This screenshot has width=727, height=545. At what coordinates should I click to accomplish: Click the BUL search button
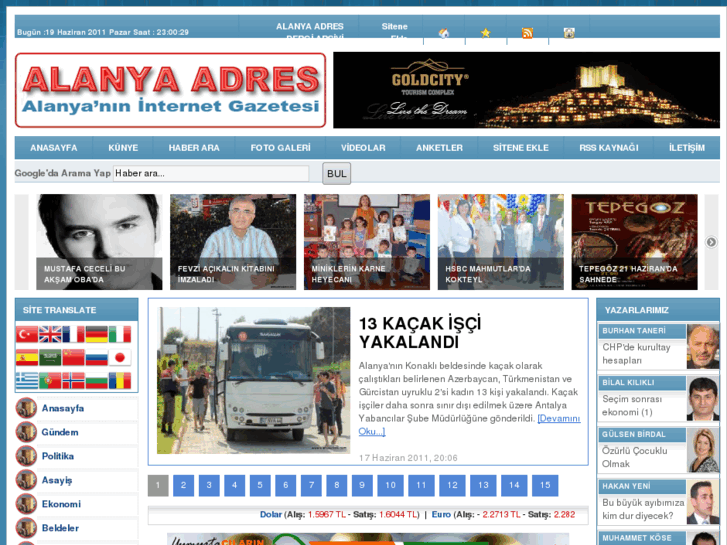point(337,173)
